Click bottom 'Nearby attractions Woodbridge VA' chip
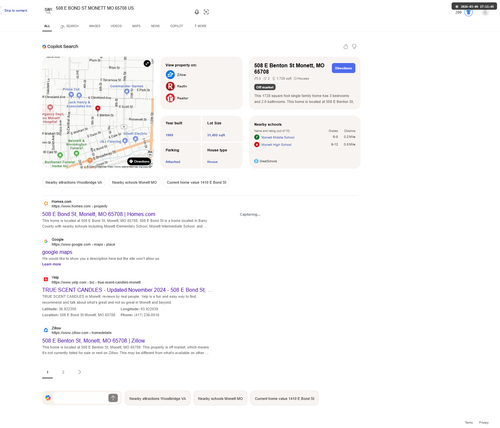Screen dimensions: 500x428 (158, 398)
